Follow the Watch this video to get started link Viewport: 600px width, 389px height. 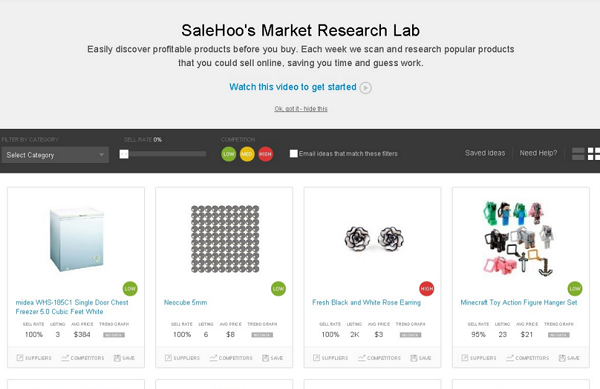[x=293, y=87]
